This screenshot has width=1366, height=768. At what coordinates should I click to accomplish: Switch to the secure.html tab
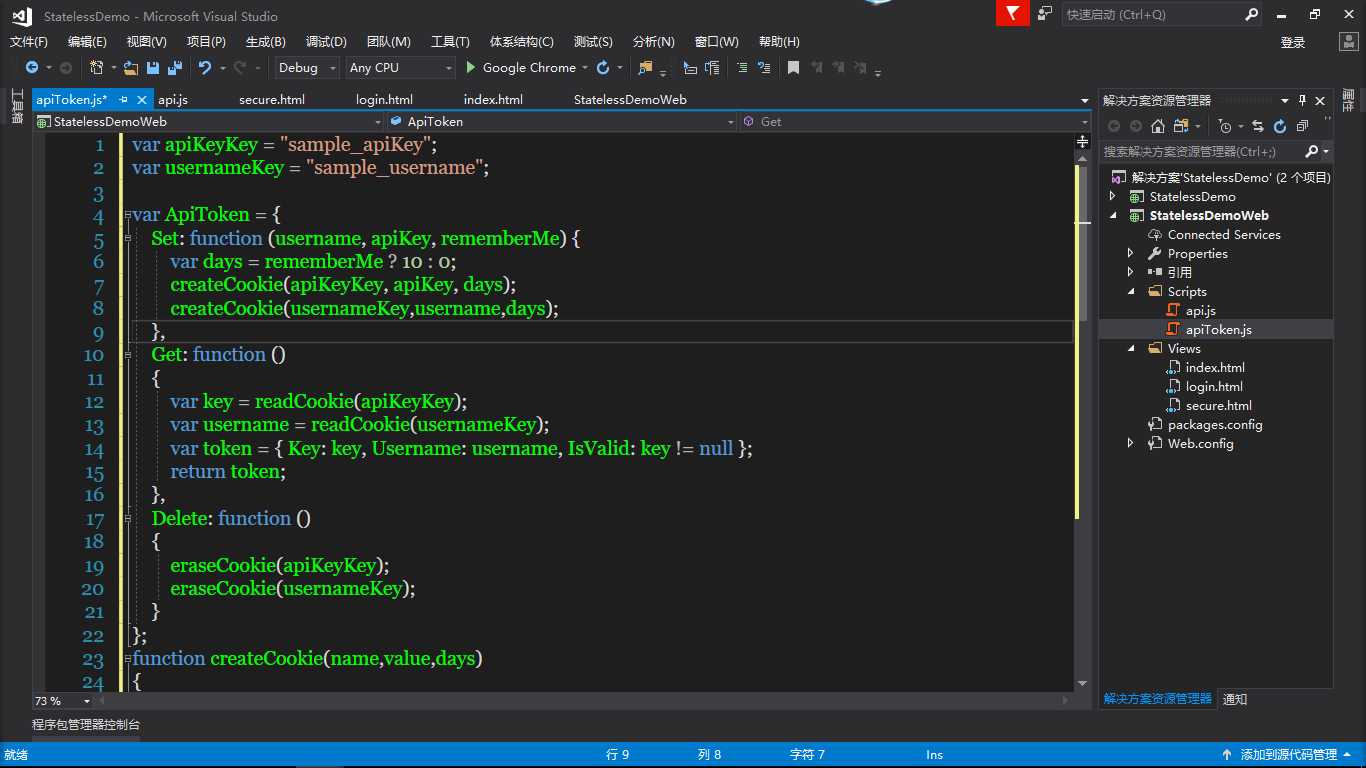(272, 100)
